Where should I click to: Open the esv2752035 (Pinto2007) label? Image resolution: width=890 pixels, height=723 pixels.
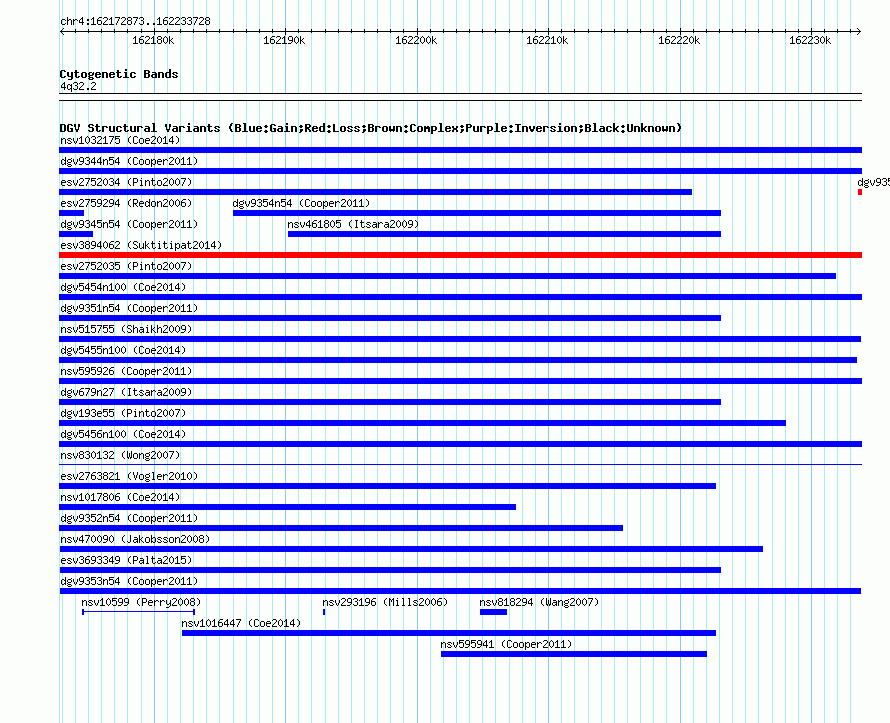[126, 266]
